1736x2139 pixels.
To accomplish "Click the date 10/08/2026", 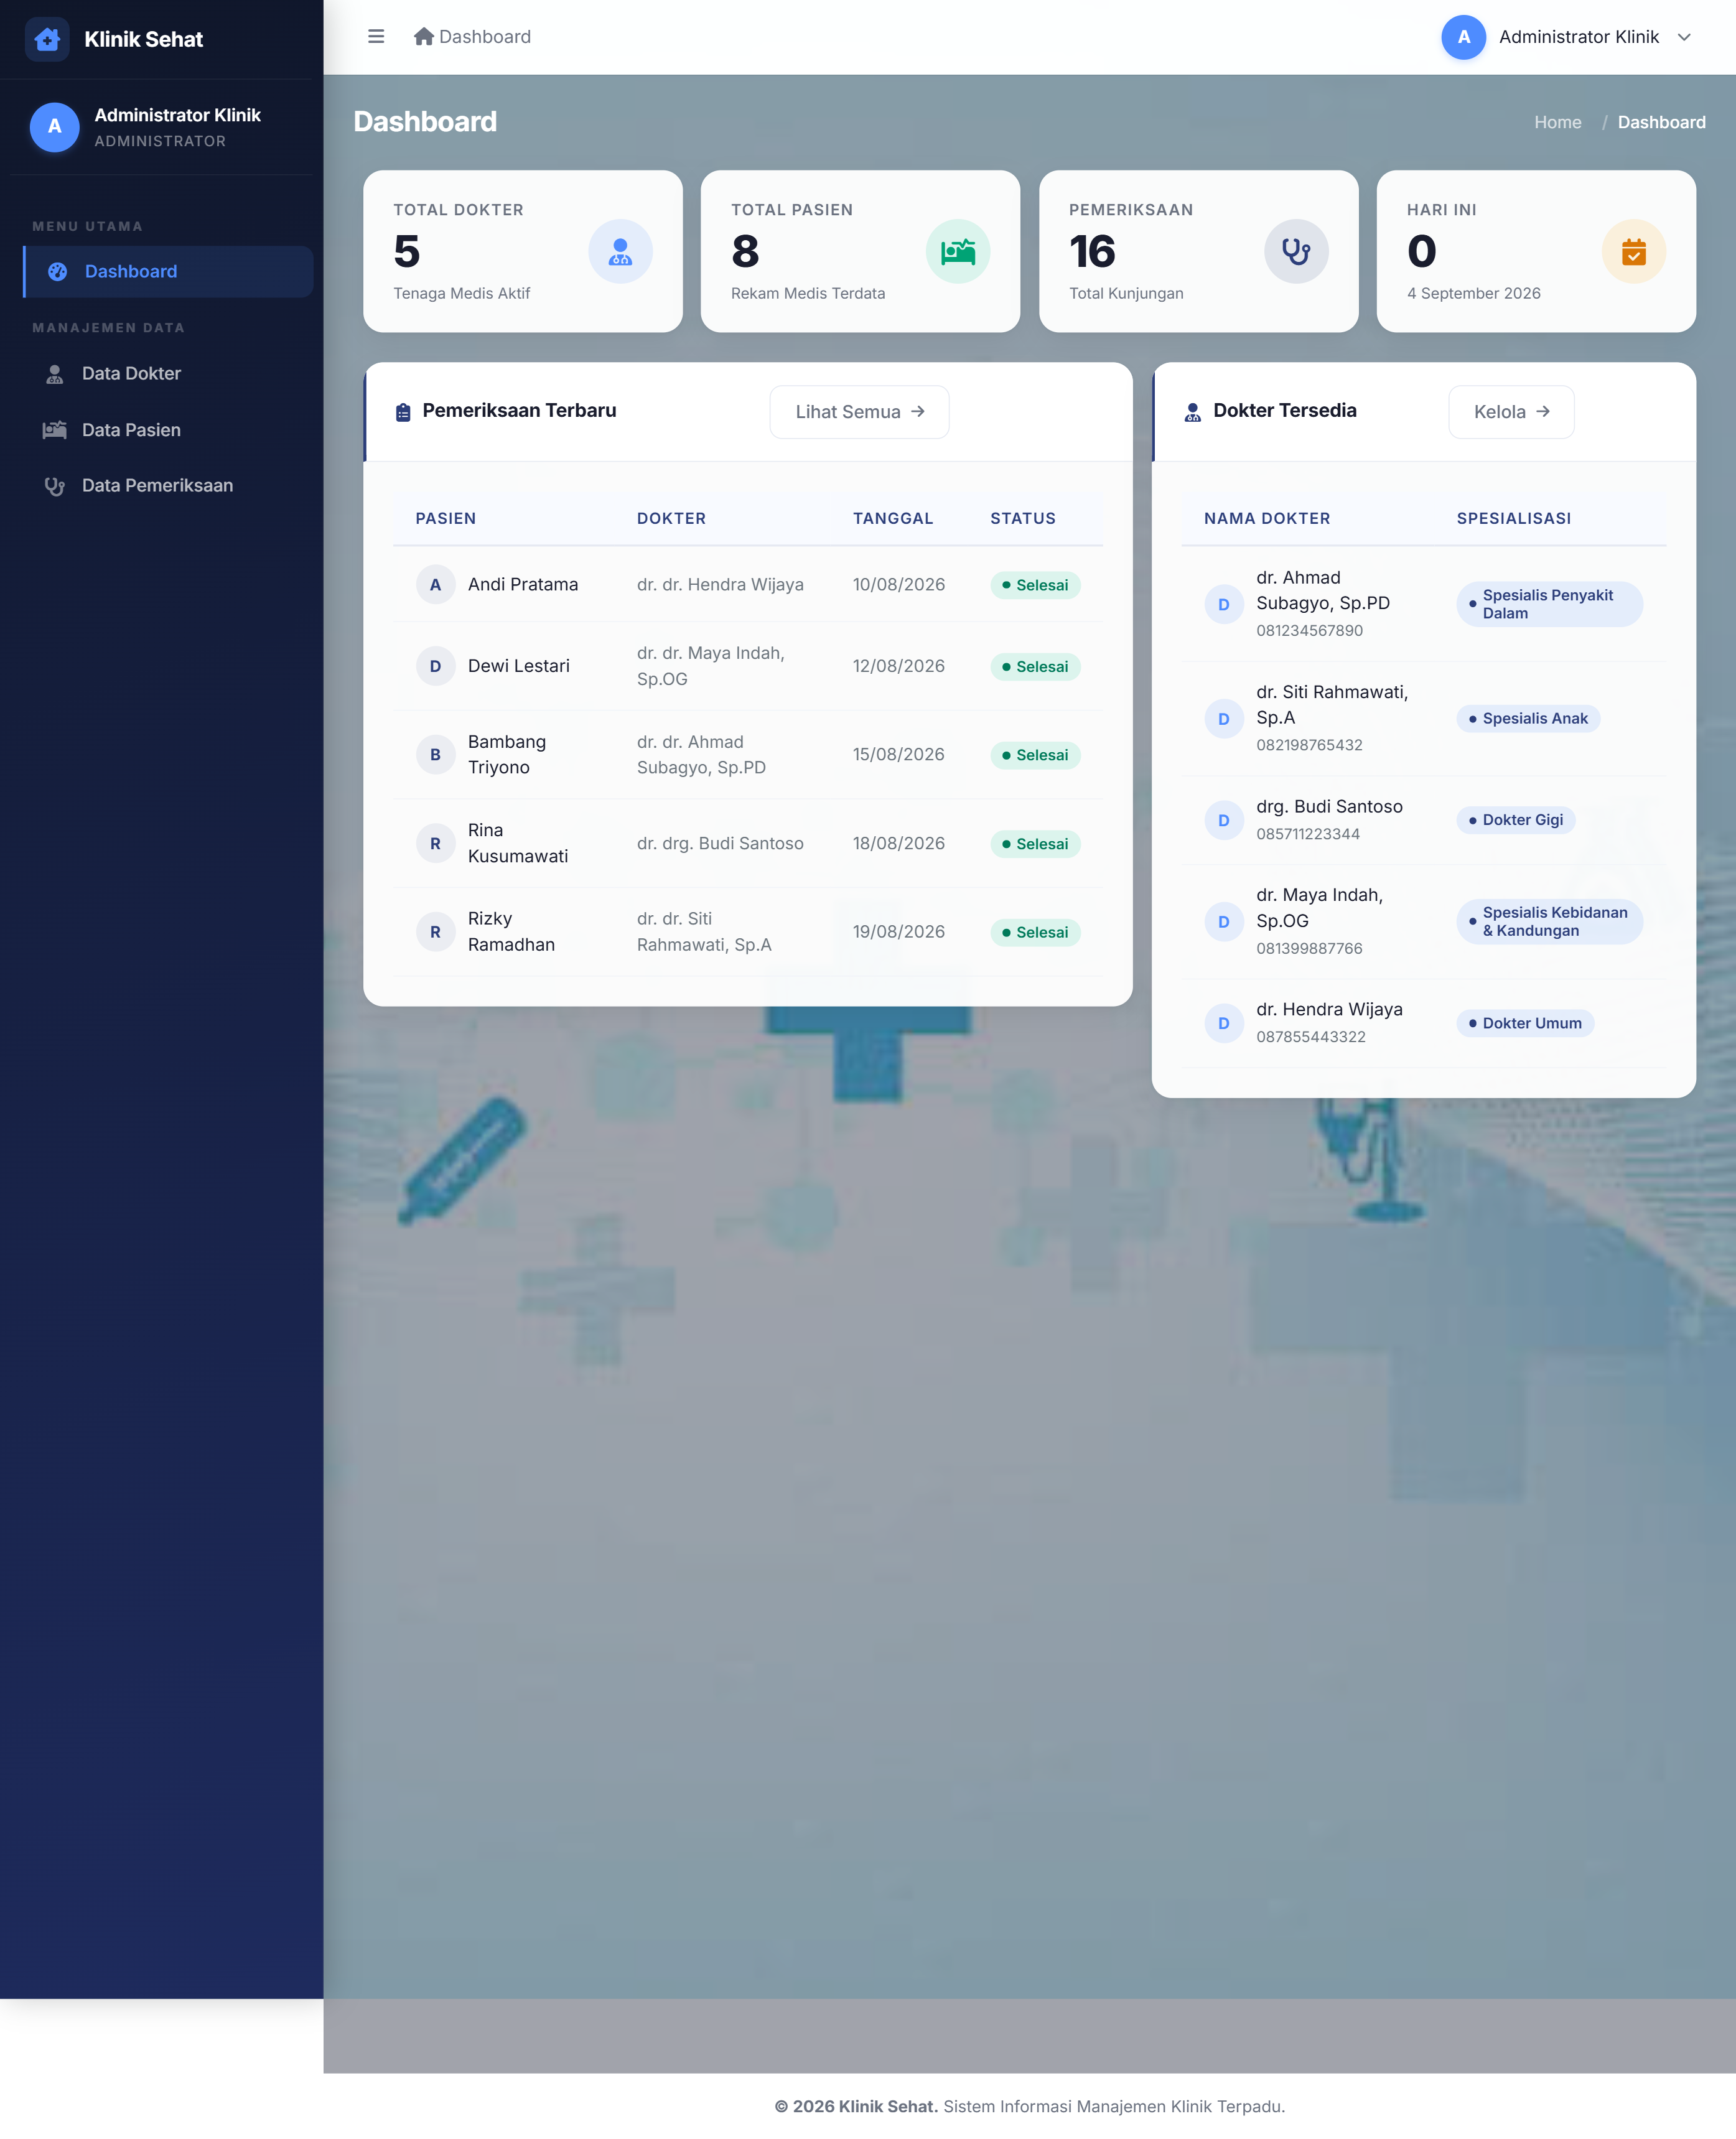I will pyautogui.click(x=898, y=585).
